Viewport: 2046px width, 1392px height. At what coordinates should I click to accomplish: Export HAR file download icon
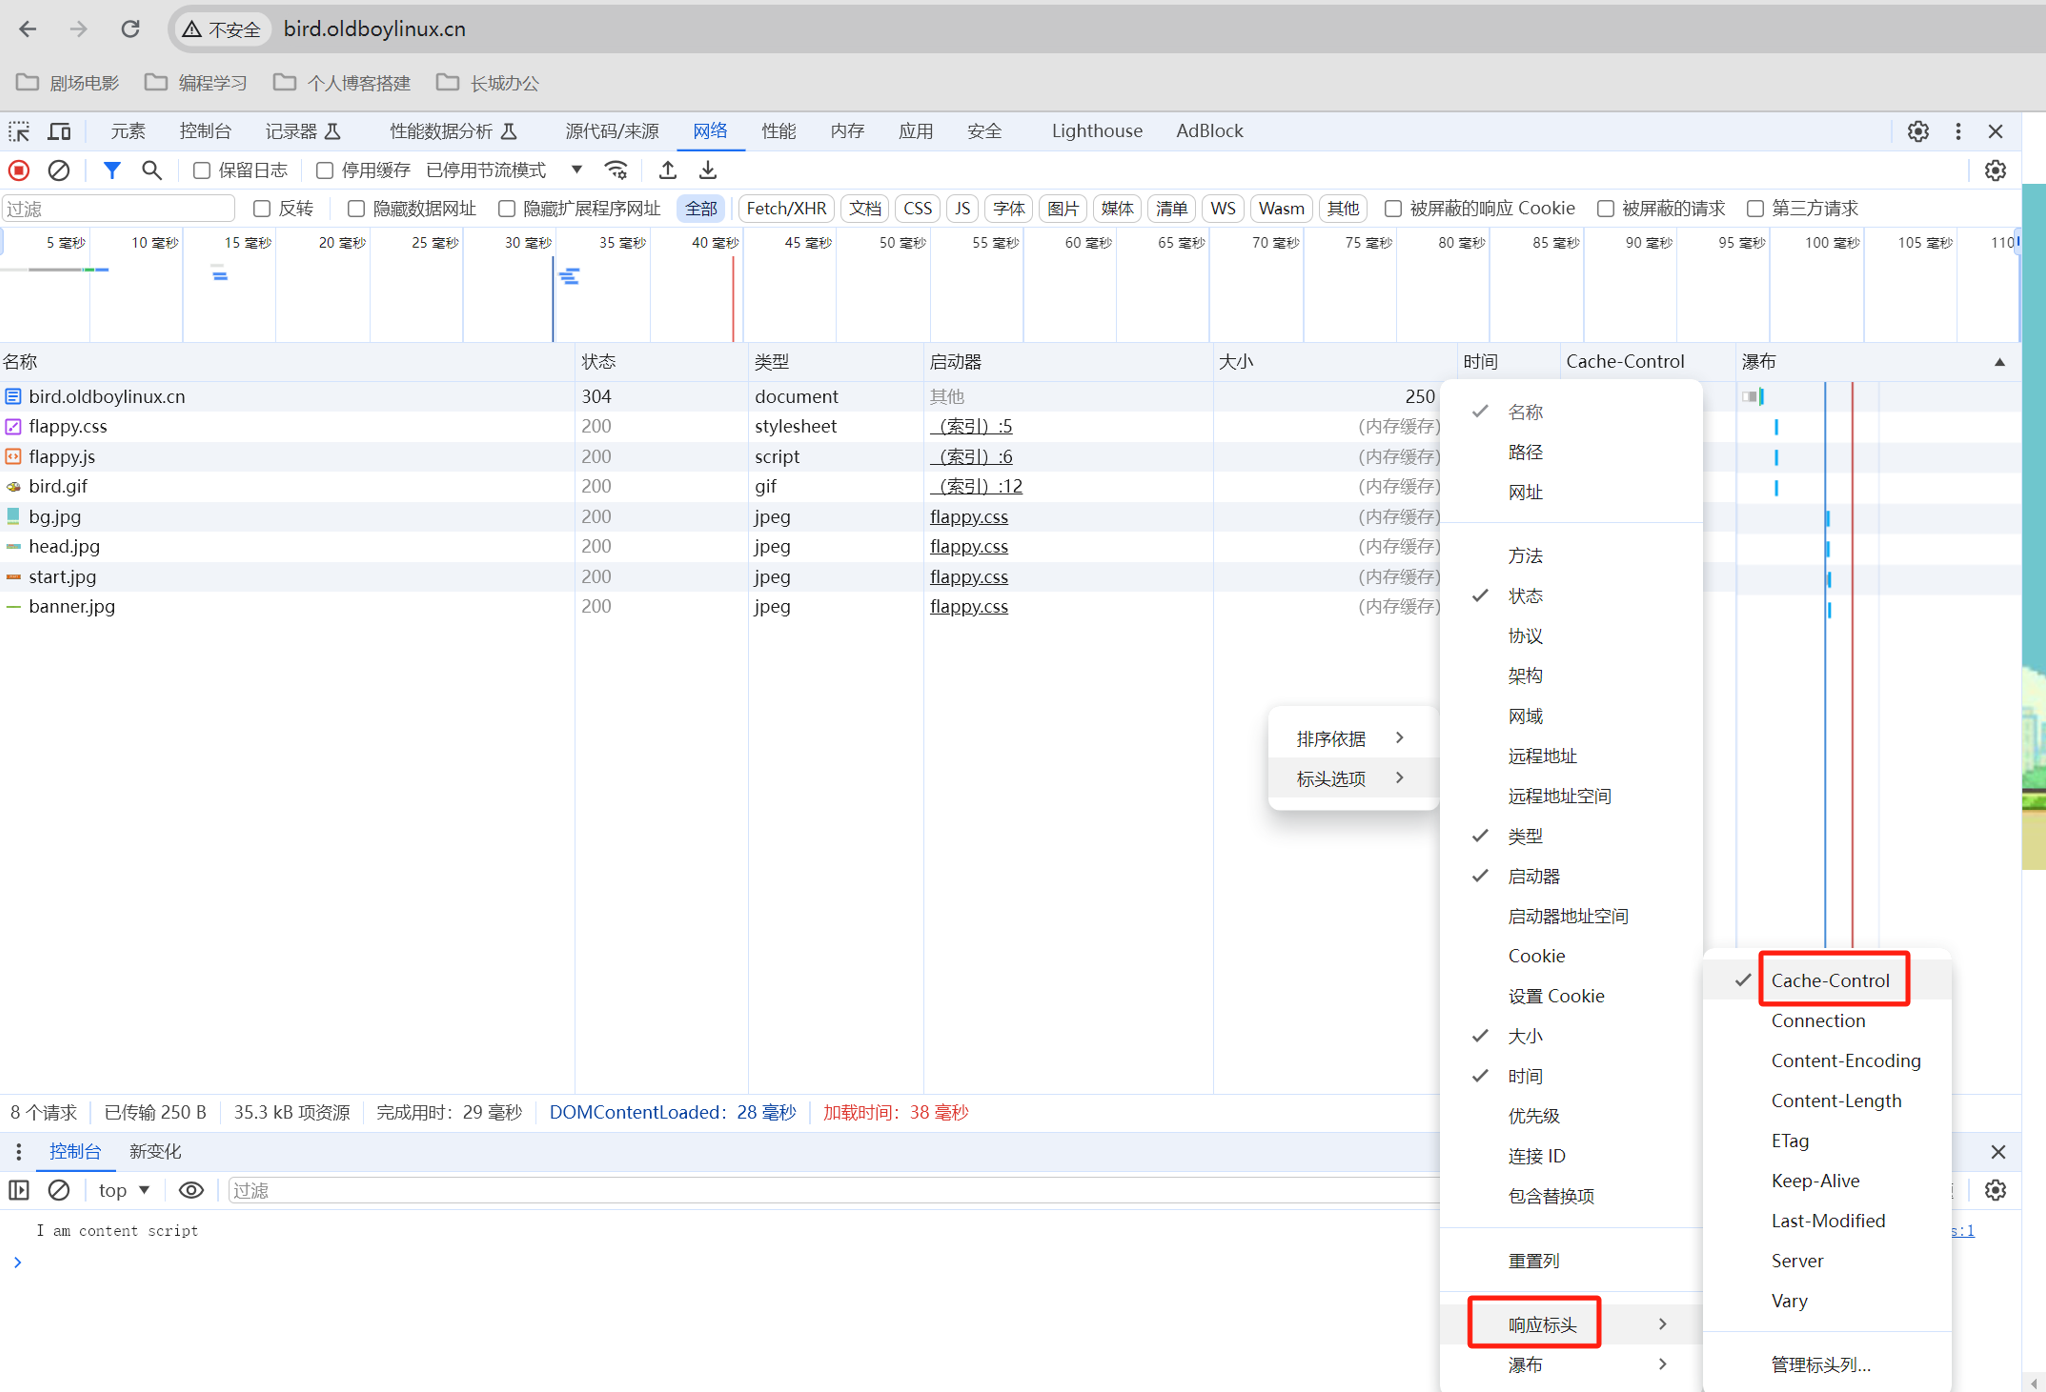(708, 170)
